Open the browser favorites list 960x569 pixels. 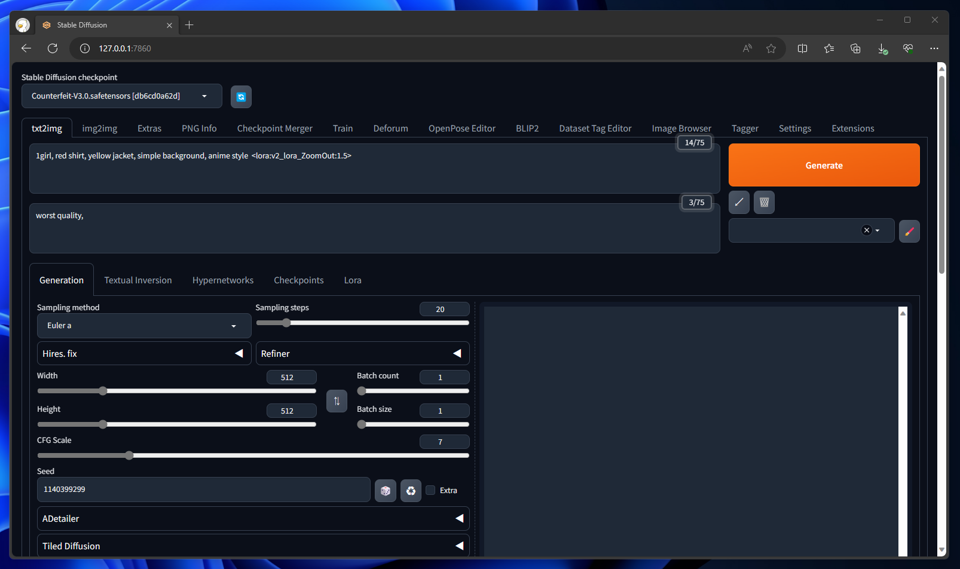(829, 48)
